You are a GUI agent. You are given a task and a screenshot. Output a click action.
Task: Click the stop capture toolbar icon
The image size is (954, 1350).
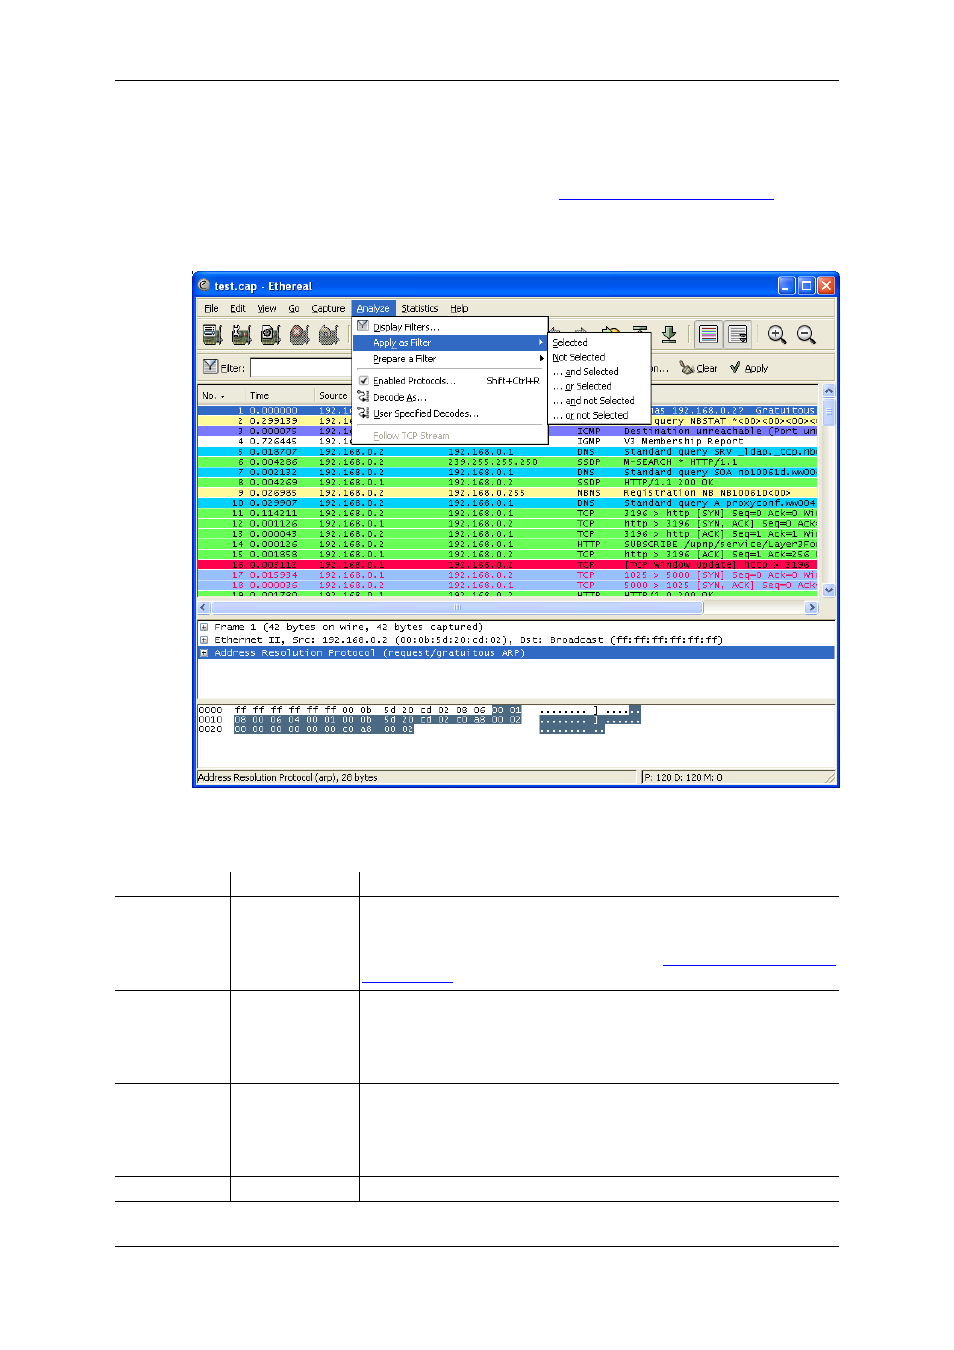299,335
